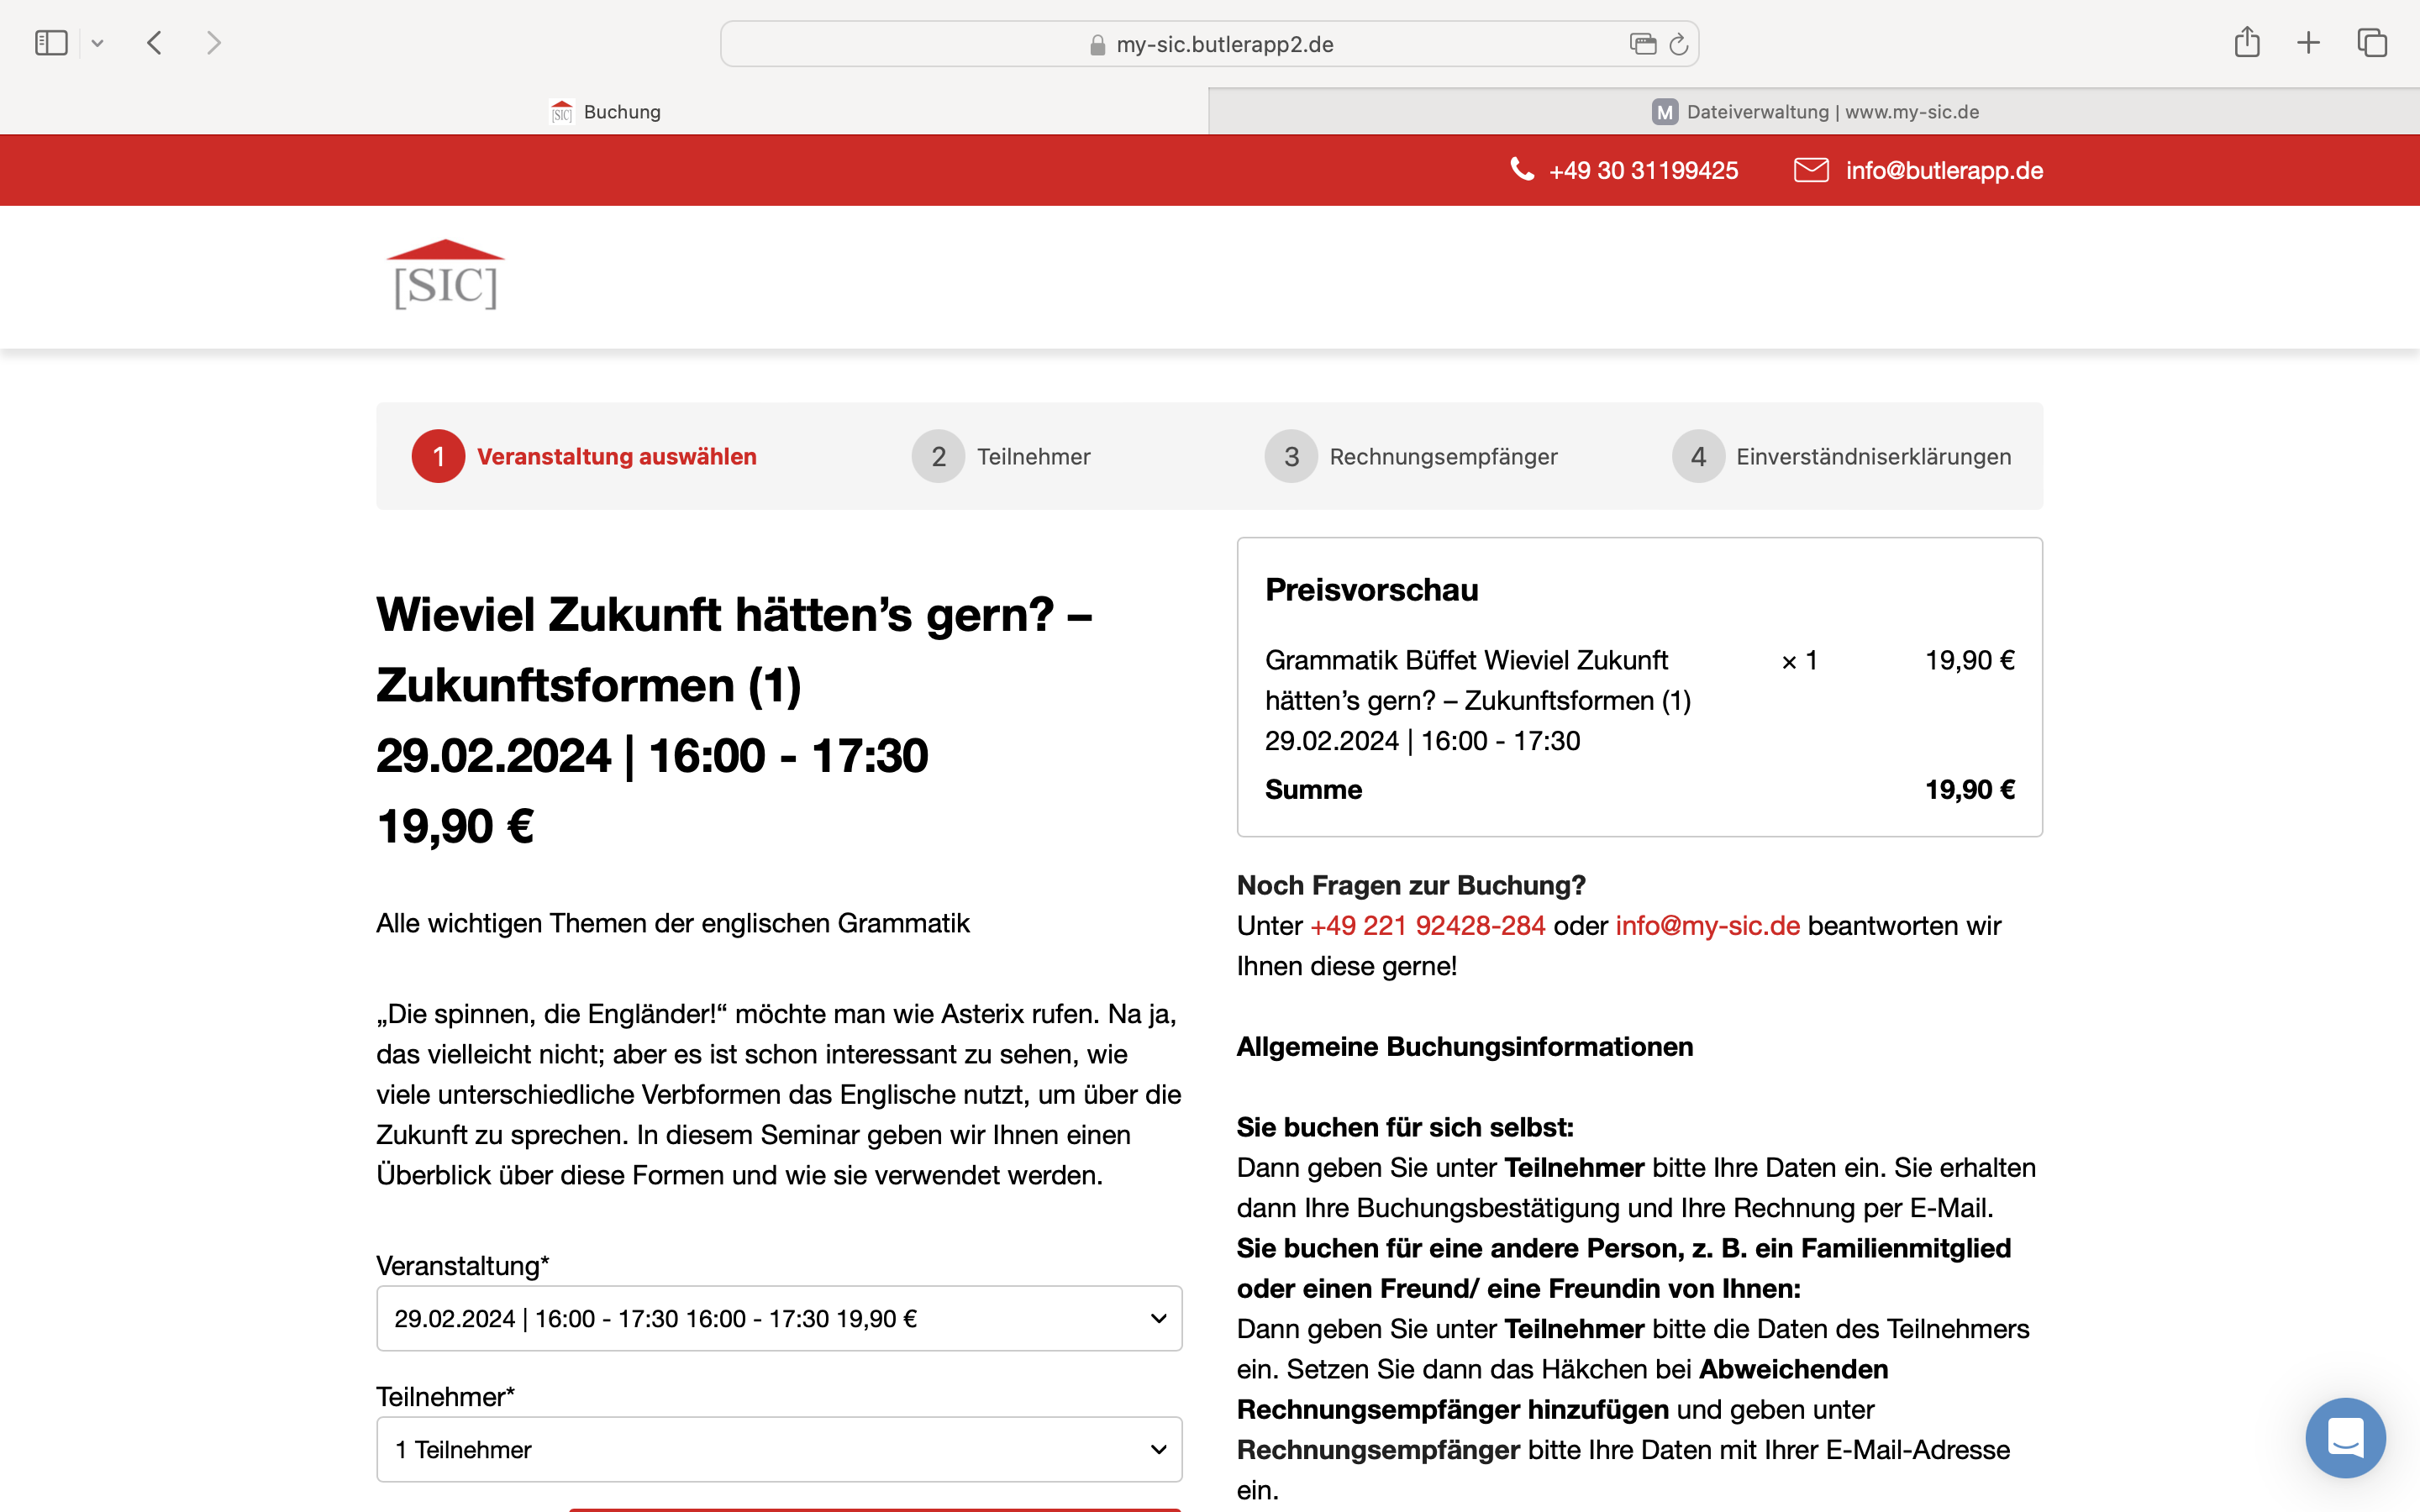Click the info@my-sic.de email link
This screenshot has width=2420, height=1512.
click(1707, 926)
